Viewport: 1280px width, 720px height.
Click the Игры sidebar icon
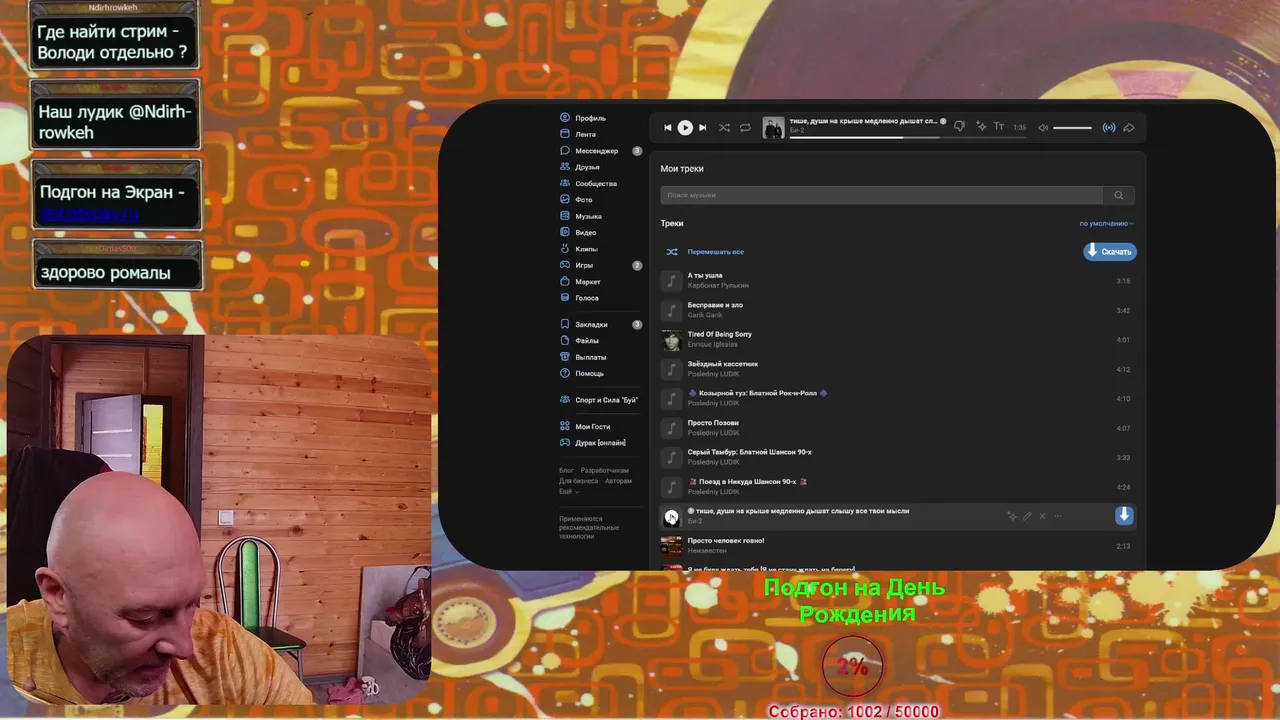coord(565,265)
